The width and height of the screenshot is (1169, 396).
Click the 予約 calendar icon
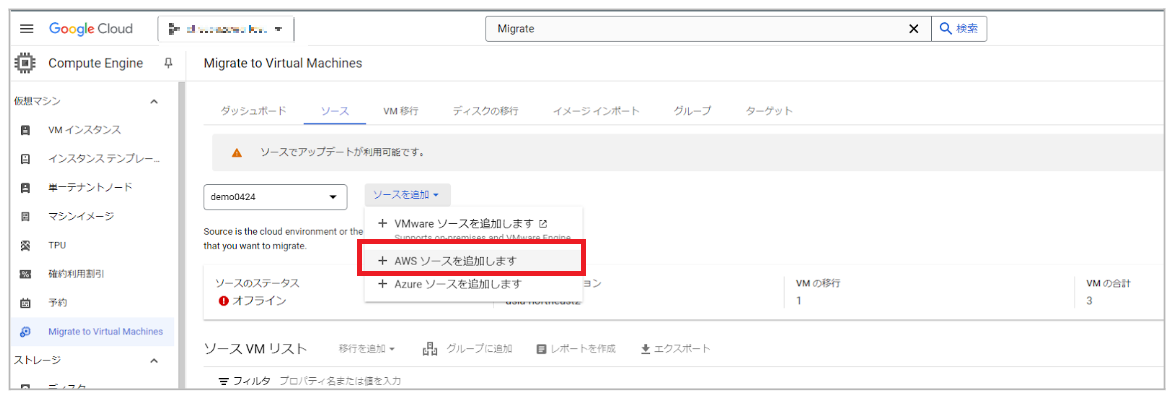point(25,304)
